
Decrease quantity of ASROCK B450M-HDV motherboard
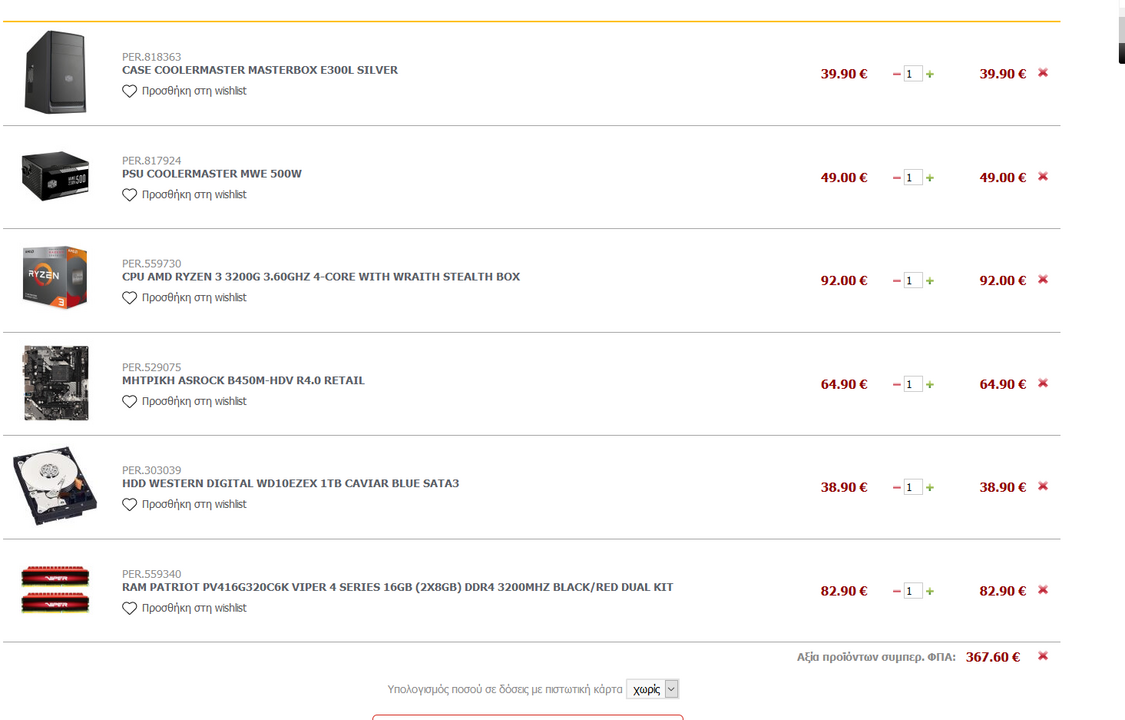[896, 384]
